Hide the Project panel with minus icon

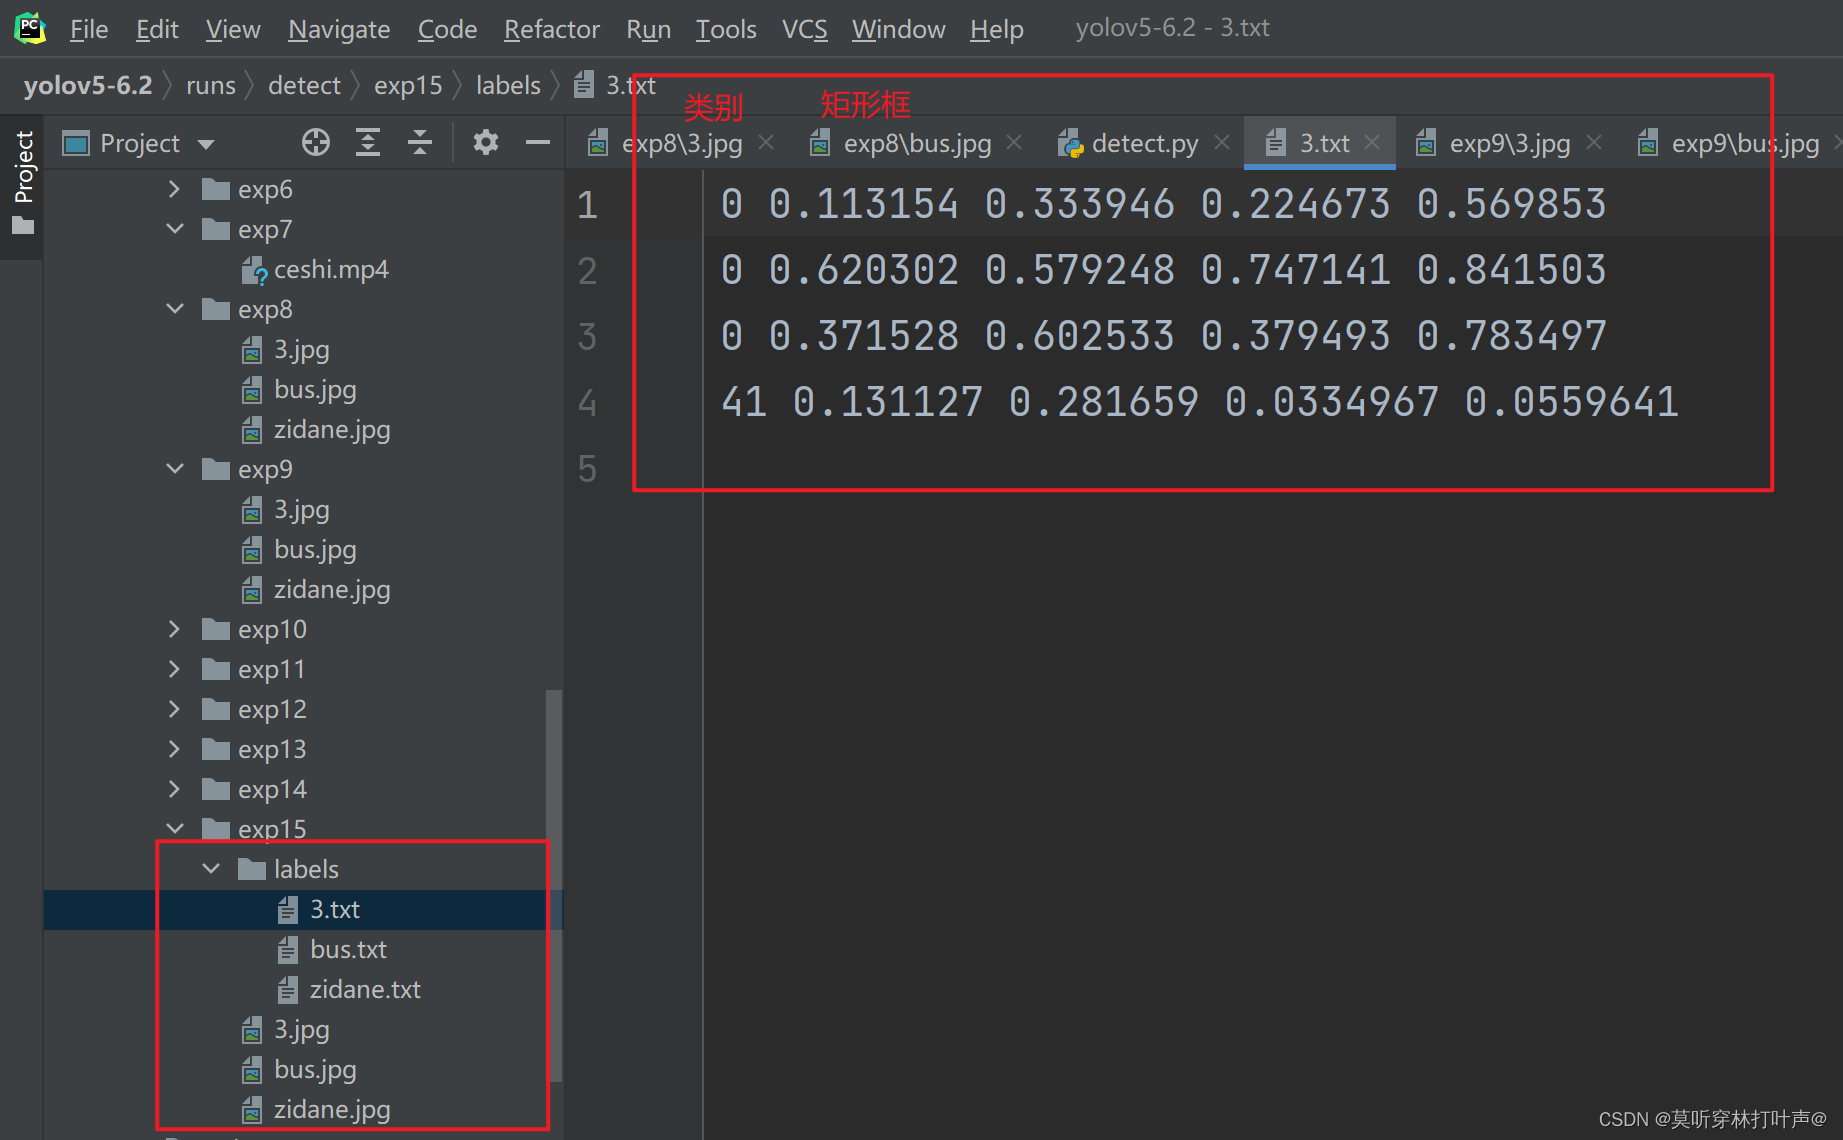click(538, 143)
